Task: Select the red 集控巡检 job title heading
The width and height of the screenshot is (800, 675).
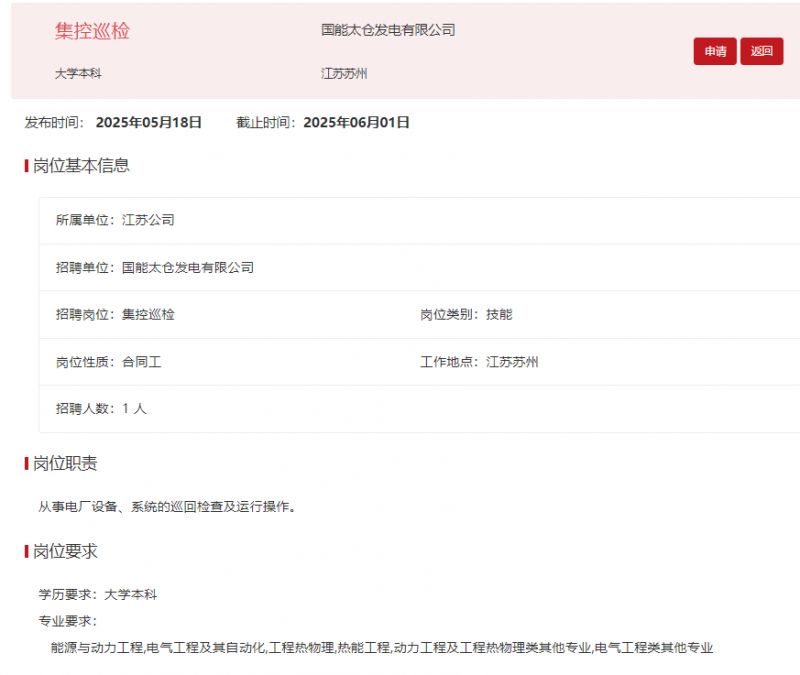Action: click(x=92, y=31)
